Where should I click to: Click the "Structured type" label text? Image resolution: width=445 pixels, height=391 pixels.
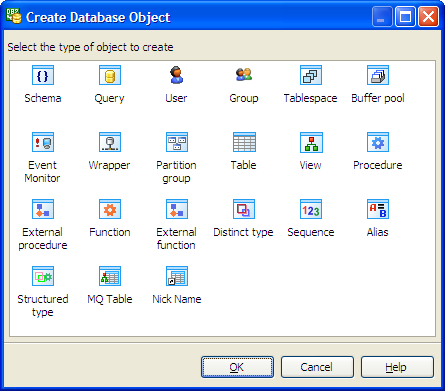pyautogui.click(x=43, y=306)
